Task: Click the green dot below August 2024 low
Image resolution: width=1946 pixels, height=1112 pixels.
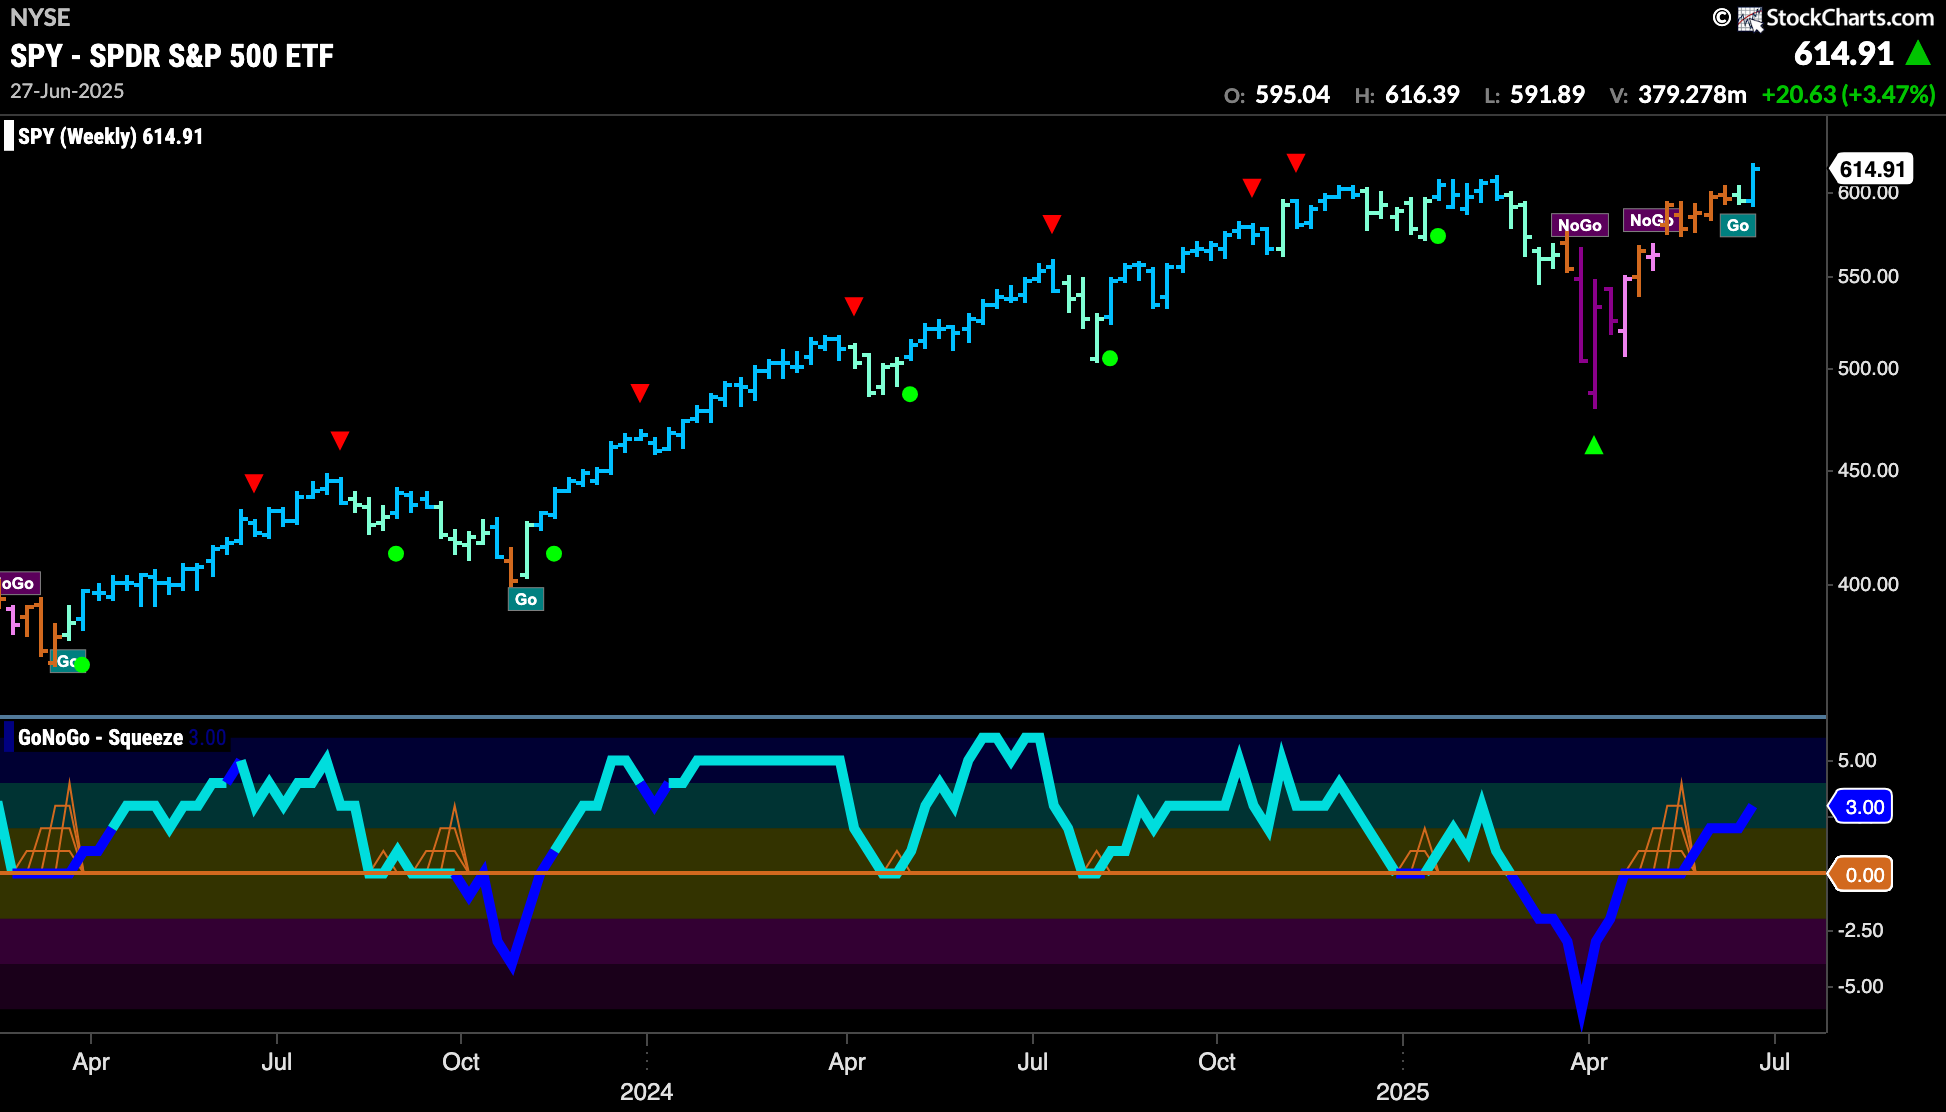Action: coord(1110,358)
